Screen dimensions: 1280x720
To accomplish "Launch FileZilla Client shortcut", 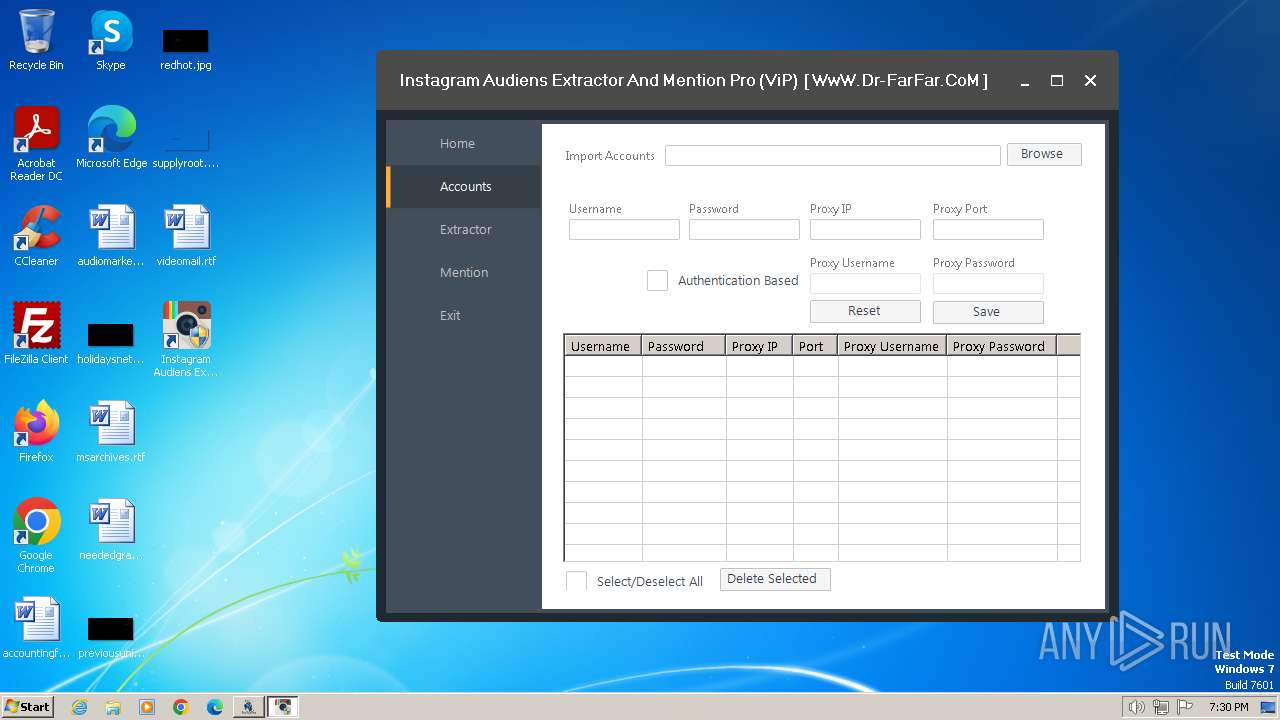I will click(36, 334).
